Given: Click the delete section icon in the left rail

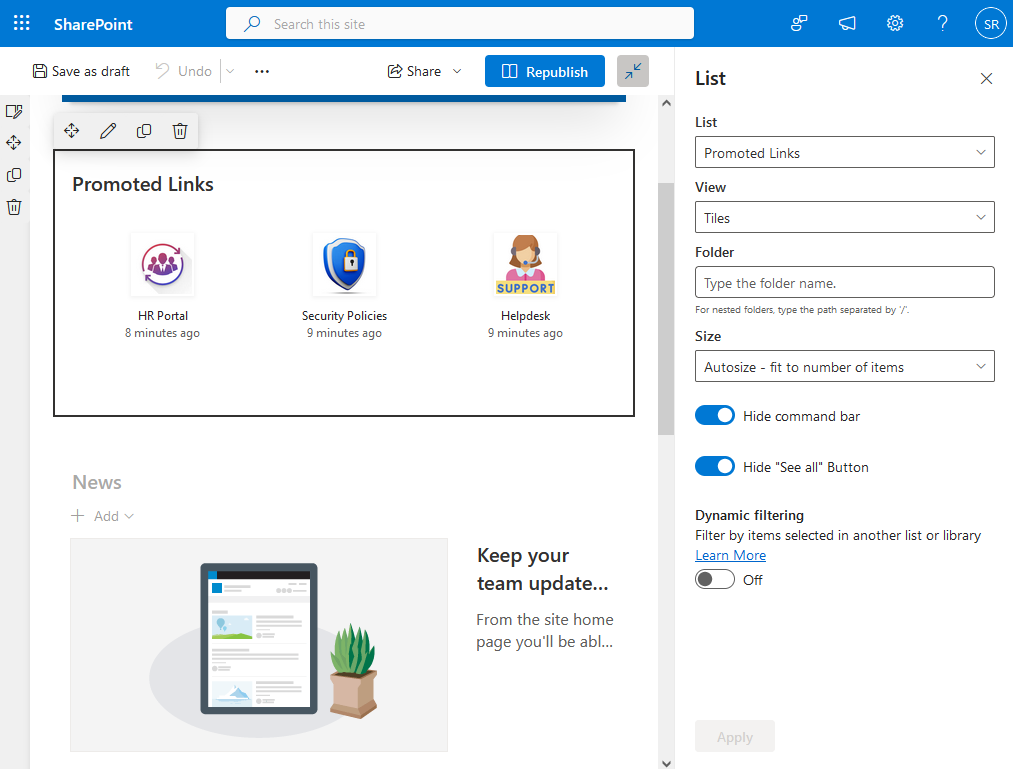Looking at the screenshot, I should pos(14,207).
